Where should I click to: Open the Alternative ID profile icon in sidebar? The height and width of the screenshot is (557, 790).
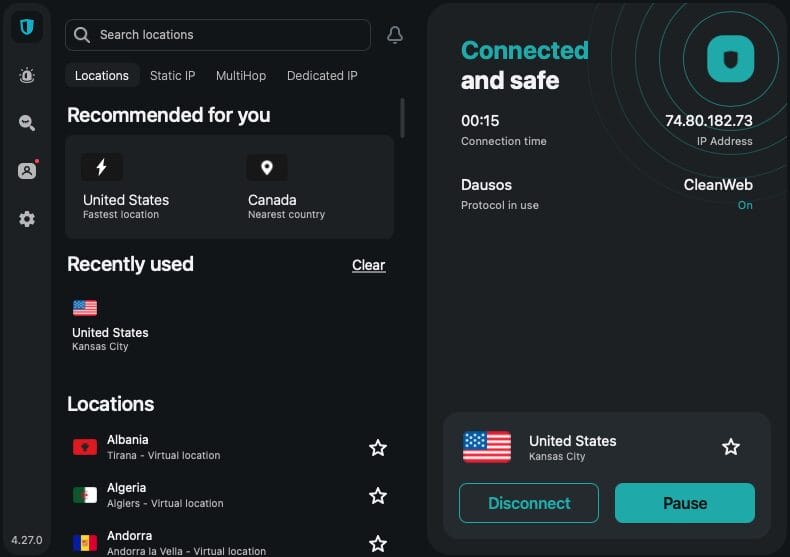pos(28,170)
